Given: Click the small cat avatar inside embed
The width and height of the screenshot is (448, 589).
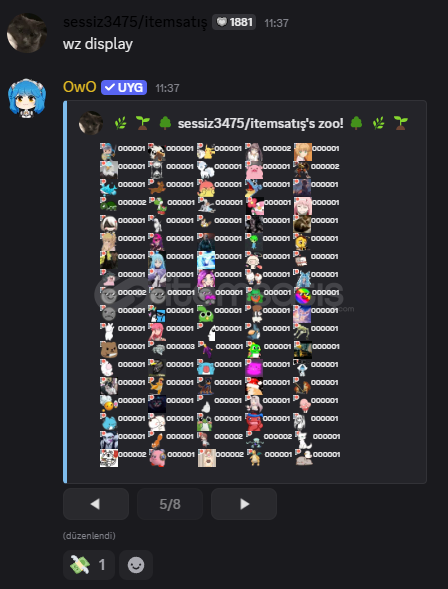Looking at the screenshot, I should pyautogui.click(x=91, y=123).
